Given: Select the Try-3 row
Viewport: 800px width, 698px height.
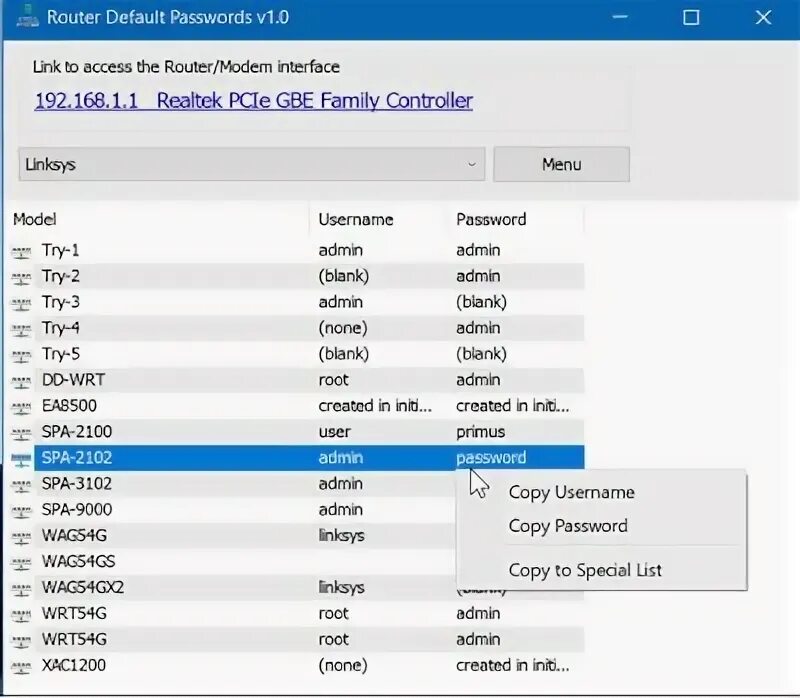Looking at the screenshot, I should (297, 302).
